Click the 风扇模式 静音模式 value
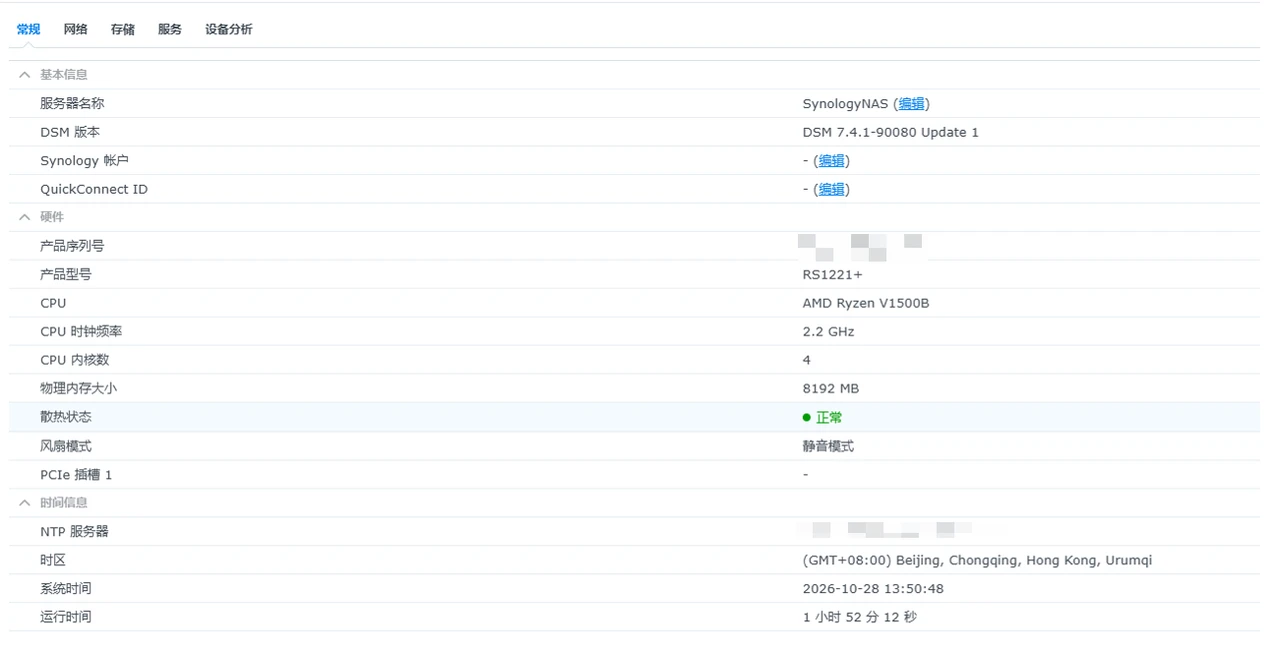Viewport: 1280px width, 648px height. (x=828, y=447)
